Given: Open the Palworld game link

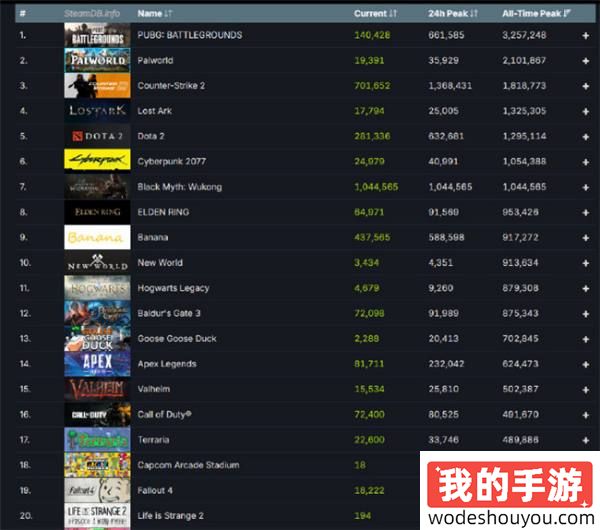Looking at the screenshot, I should point(155,60).
